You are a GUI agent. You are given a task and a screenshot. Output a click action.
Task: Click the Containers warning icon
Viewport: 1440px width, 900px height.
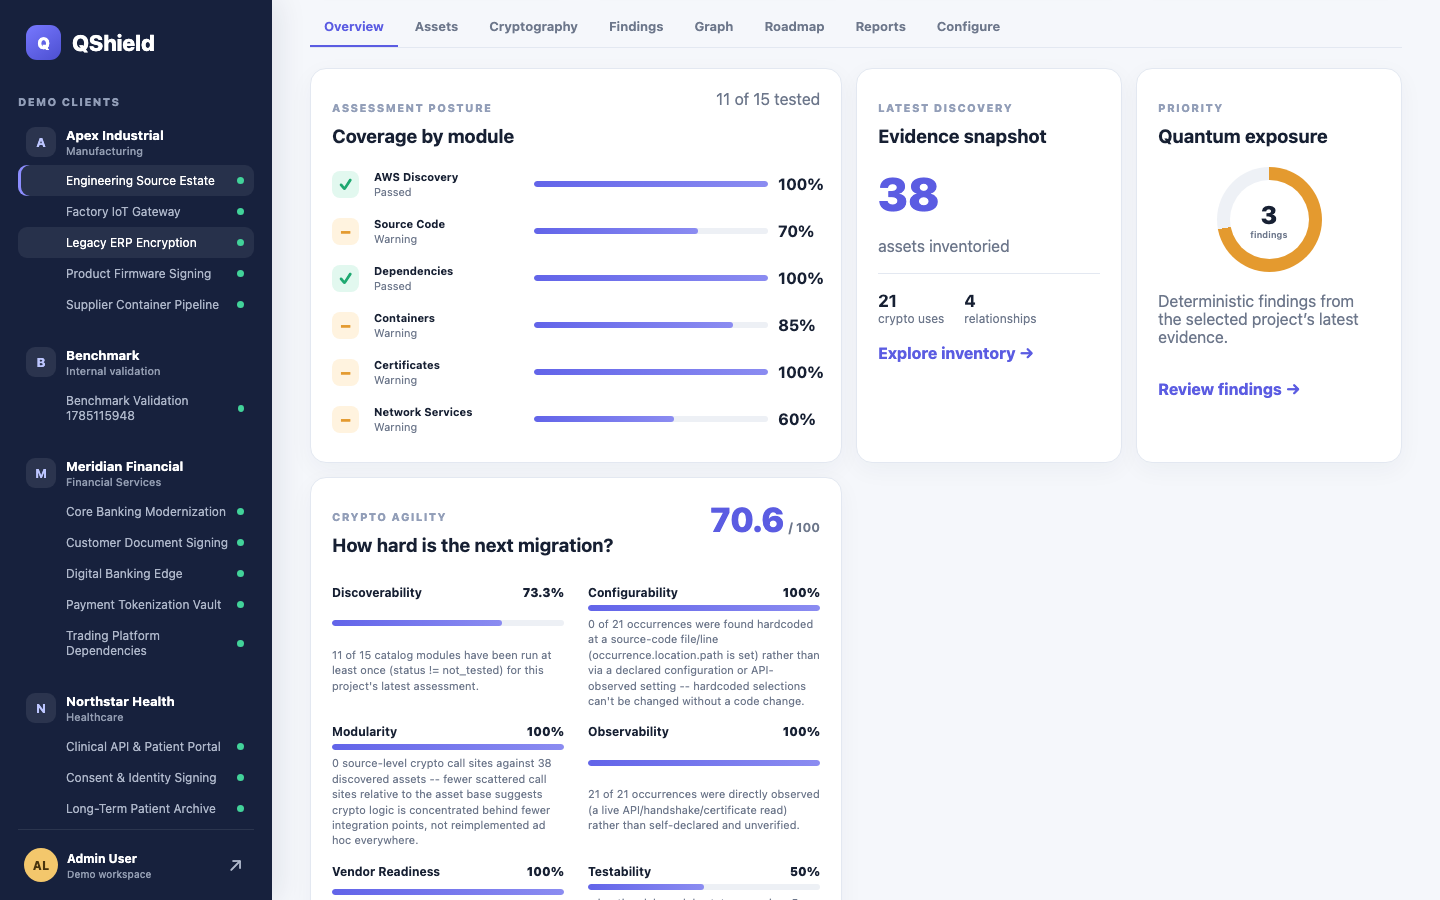345,325
